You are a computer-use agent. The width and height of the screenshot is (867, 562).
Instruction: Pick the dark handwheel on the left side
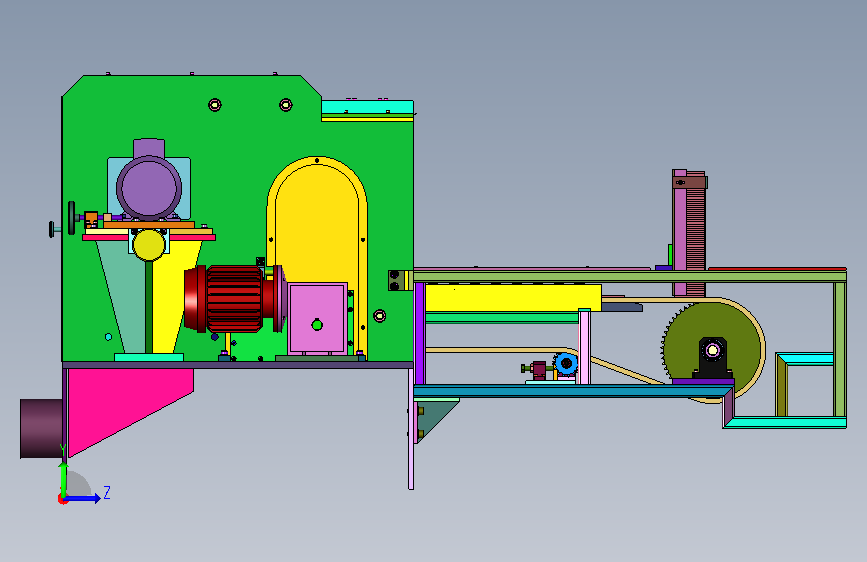(71, 218)
